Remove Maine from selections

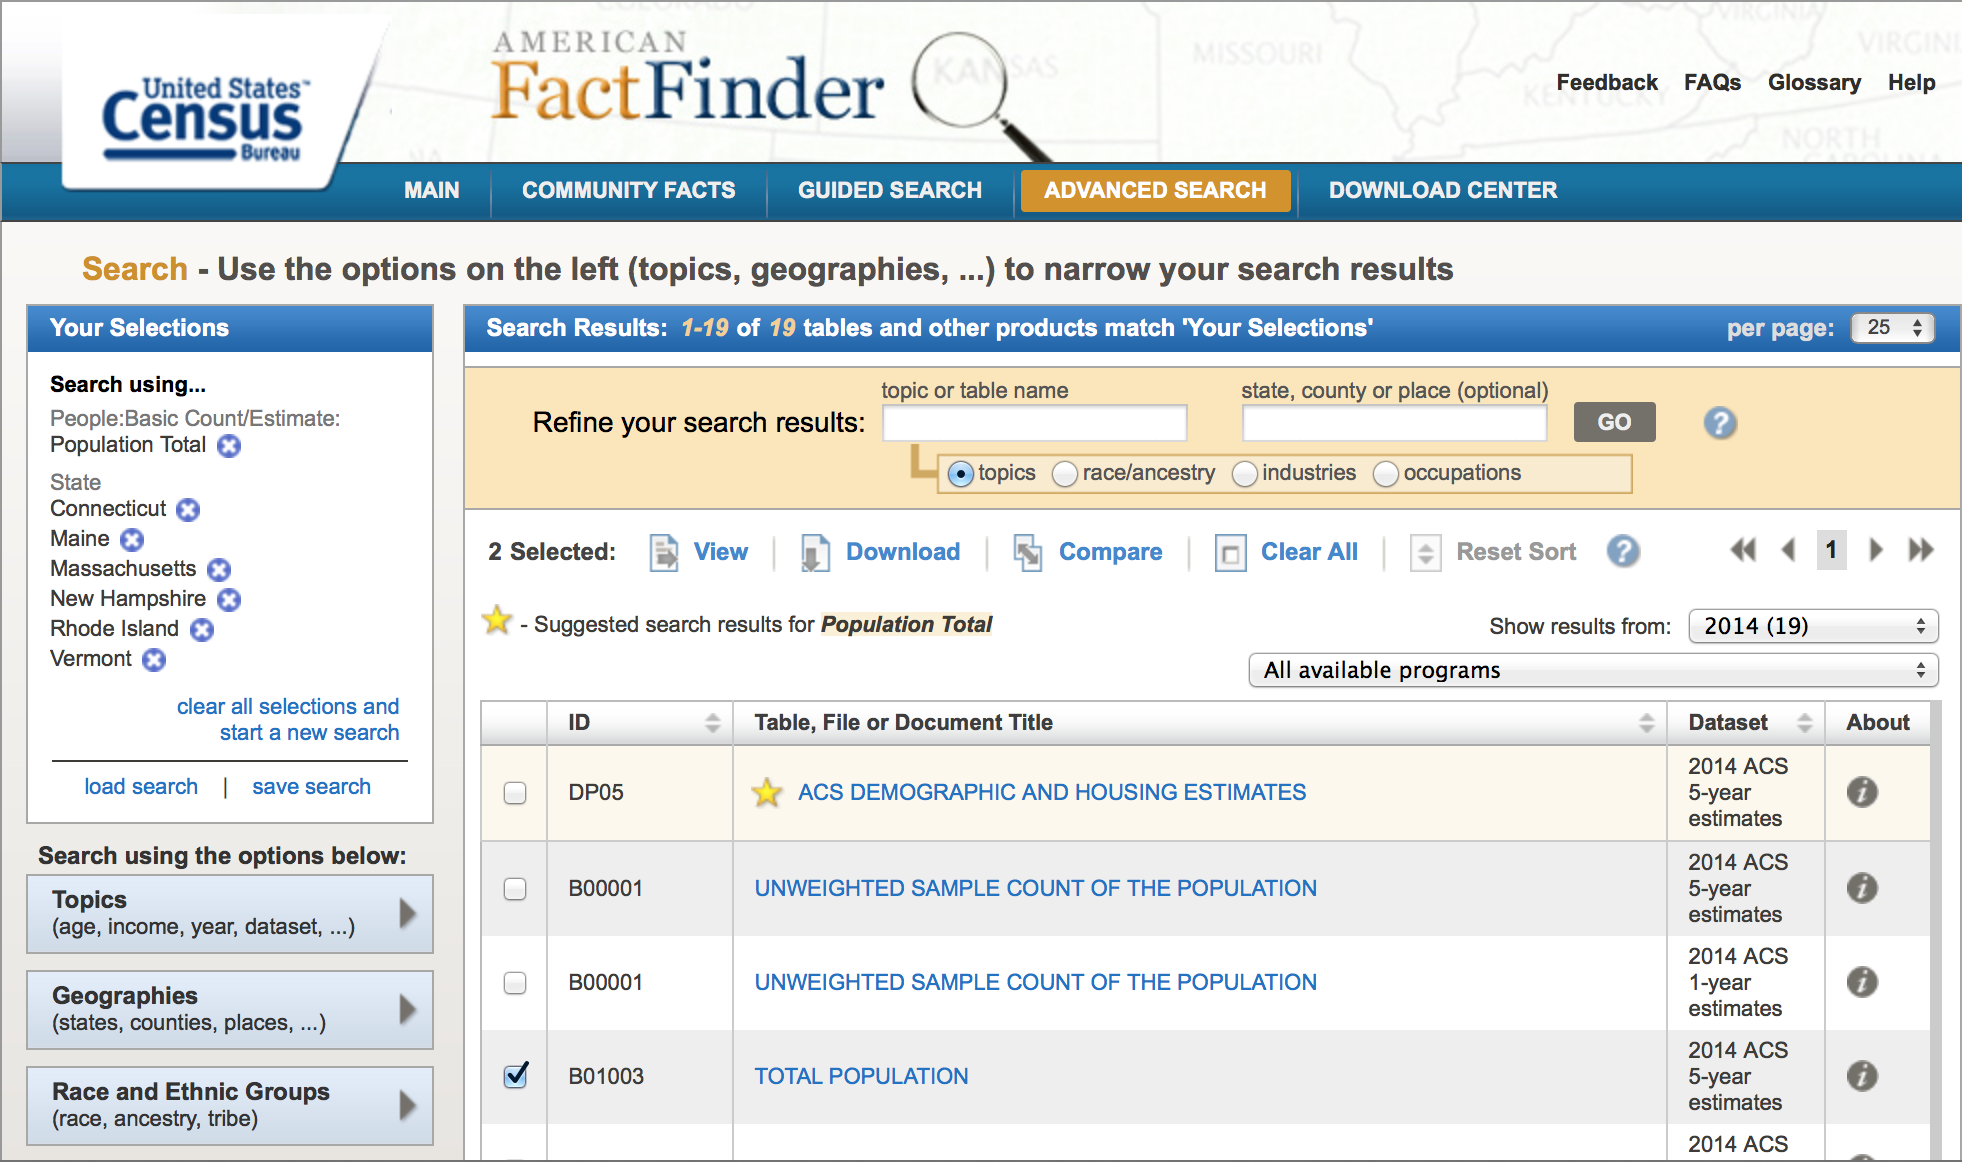pos(132,540)
